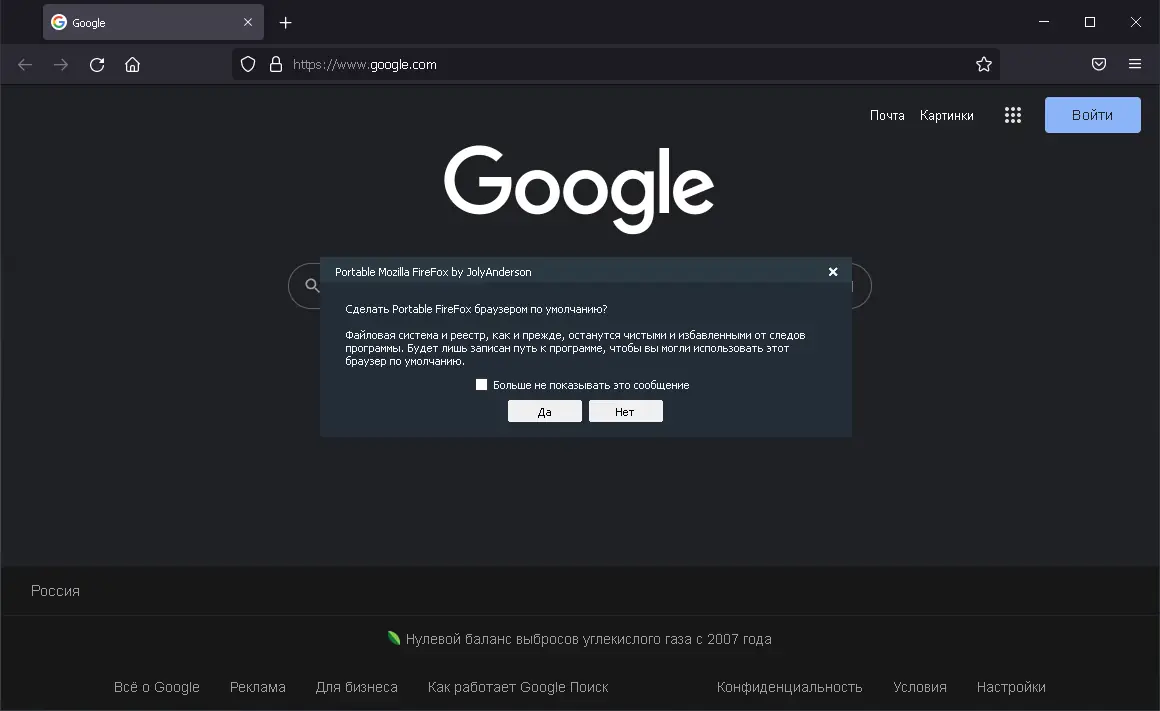
Task: Click the search magnifier icon
Action: tap(312, 285)
